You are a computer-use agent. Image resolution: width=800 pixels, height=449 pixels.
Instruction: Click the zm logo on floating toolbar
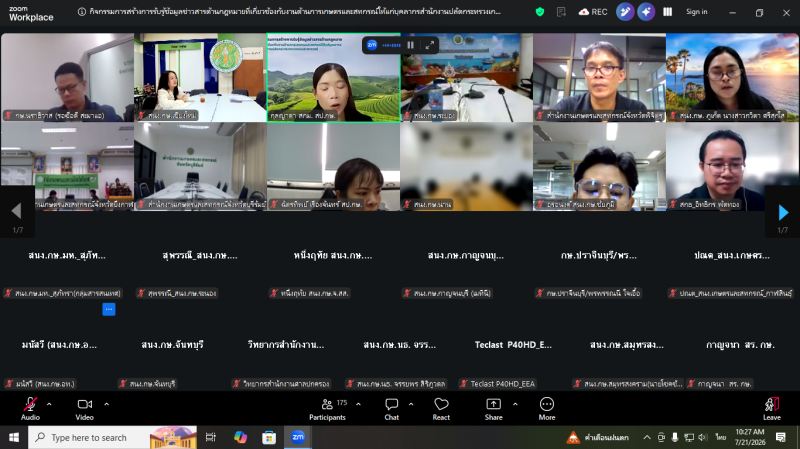click(x=372, y=45)
